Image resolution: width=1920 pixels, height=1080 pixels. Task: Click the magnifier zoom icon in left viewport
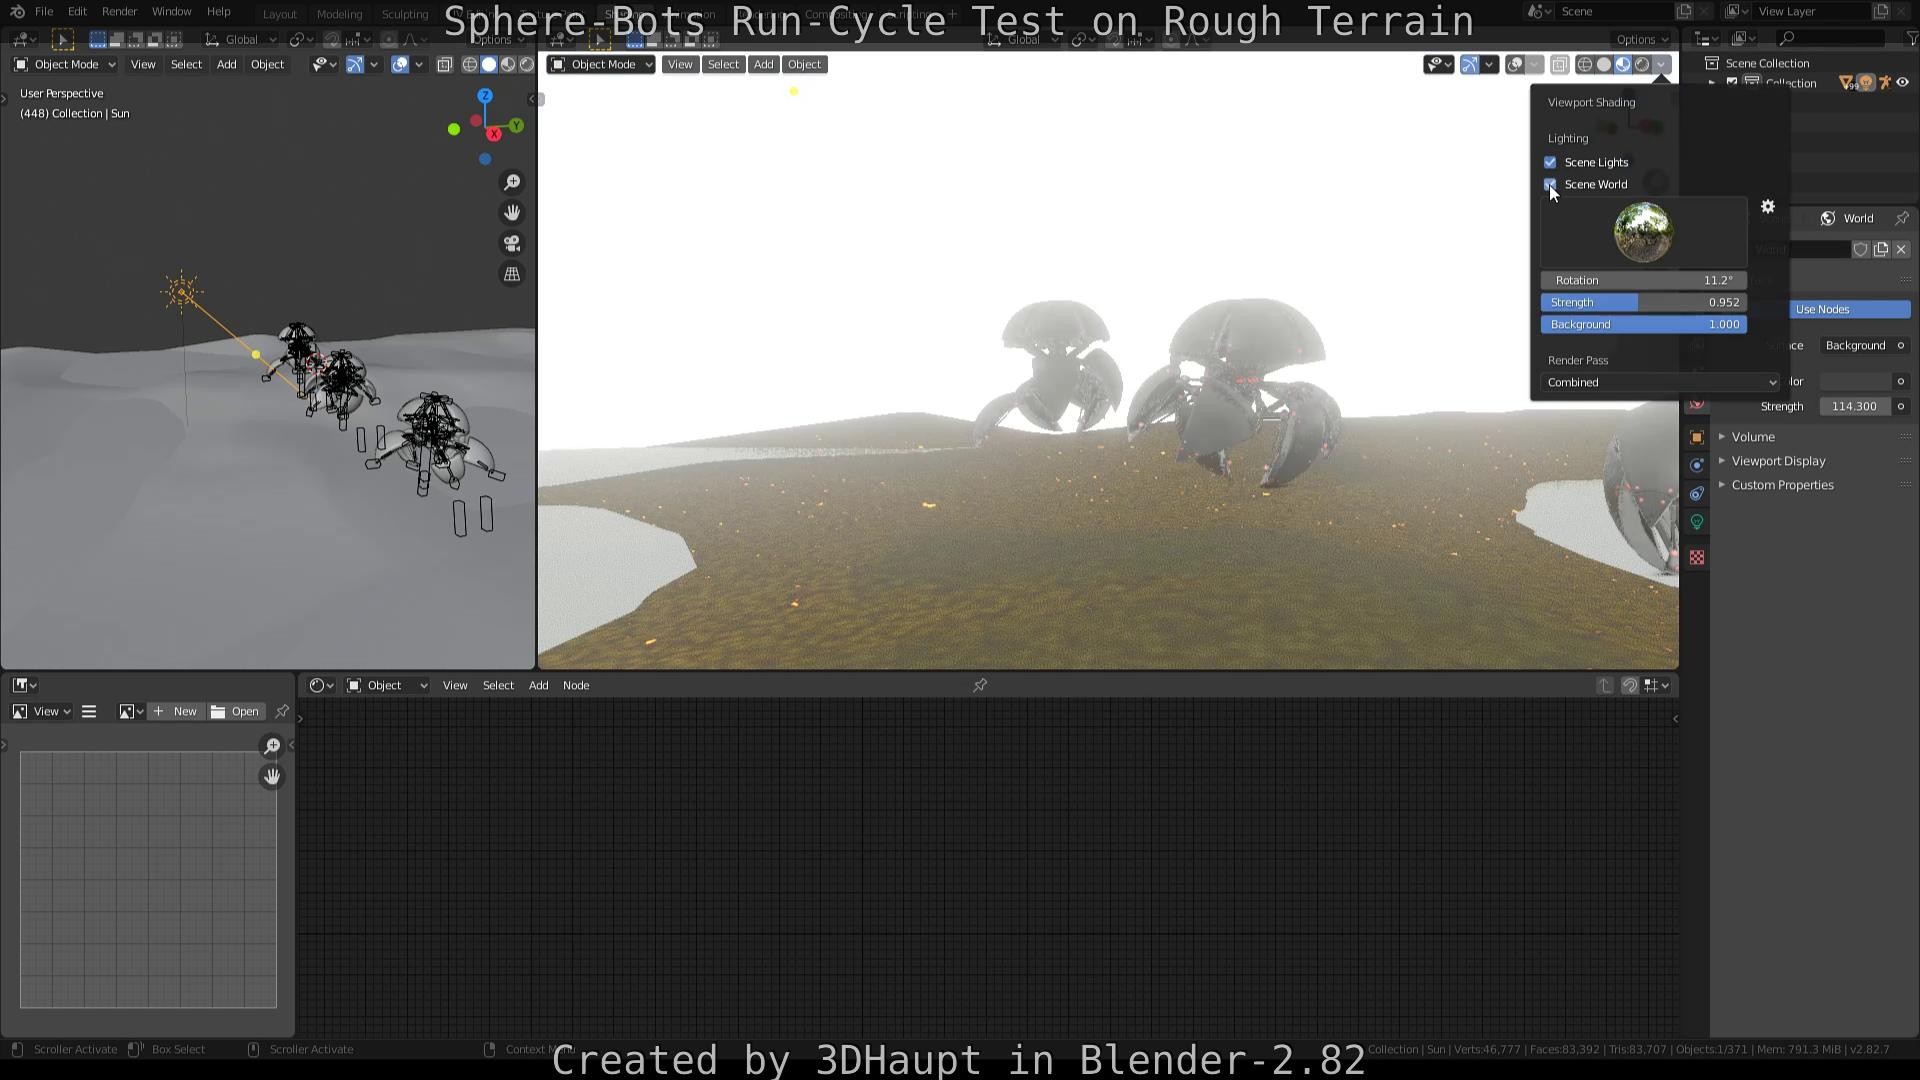[x=511, y=182]
